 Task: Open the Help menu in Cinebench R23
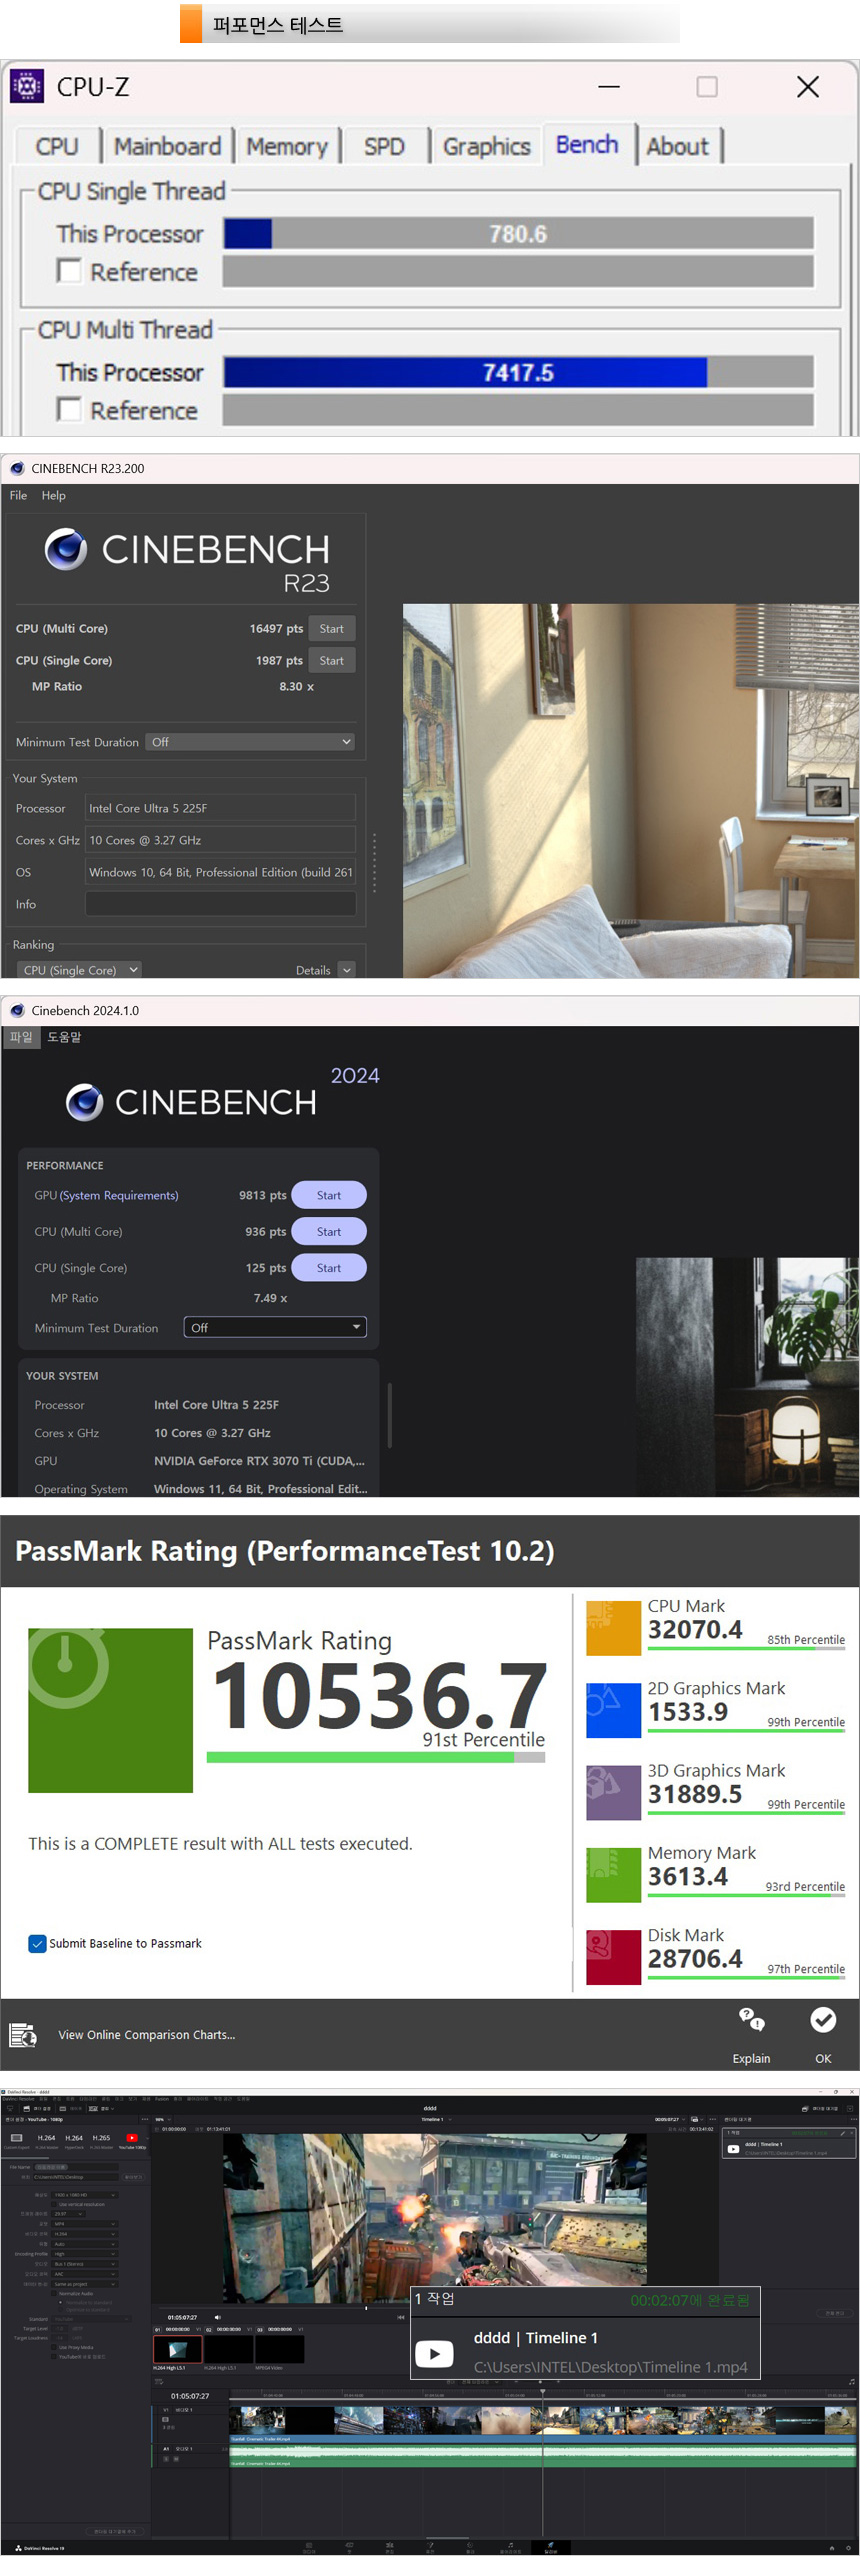(53, 496)
